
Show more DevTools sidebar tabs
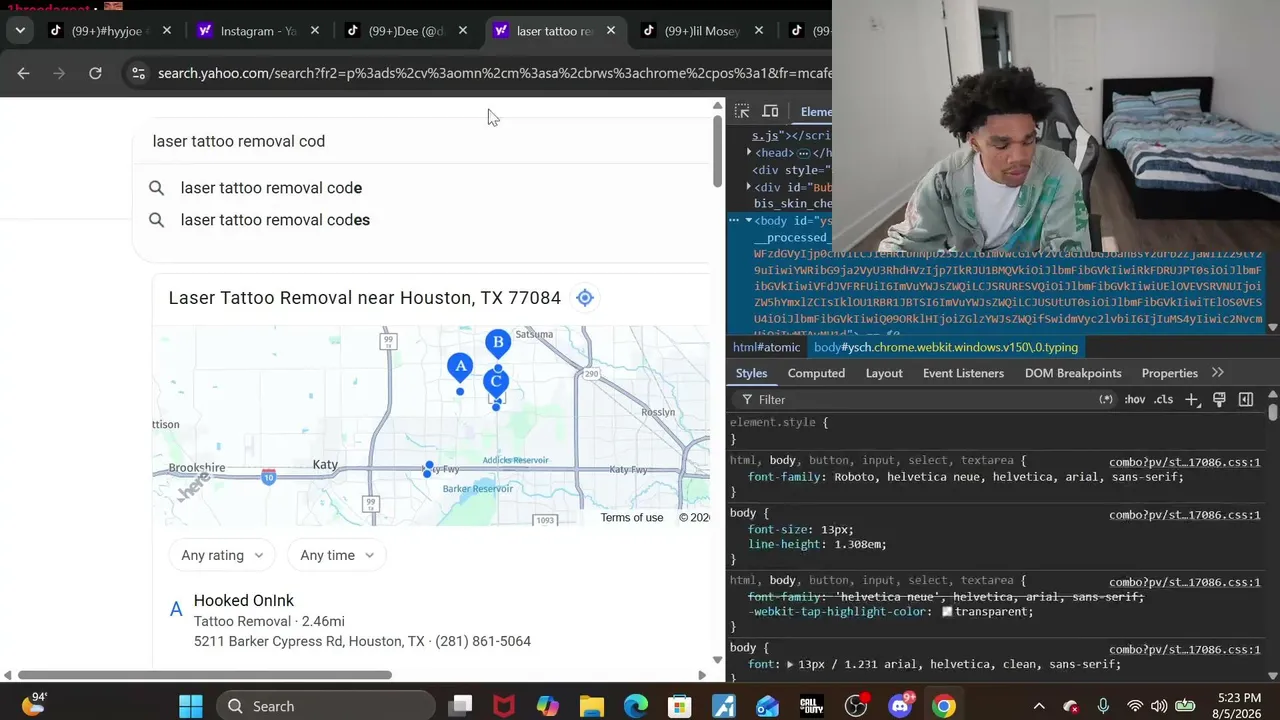(x=1218, y=373)
